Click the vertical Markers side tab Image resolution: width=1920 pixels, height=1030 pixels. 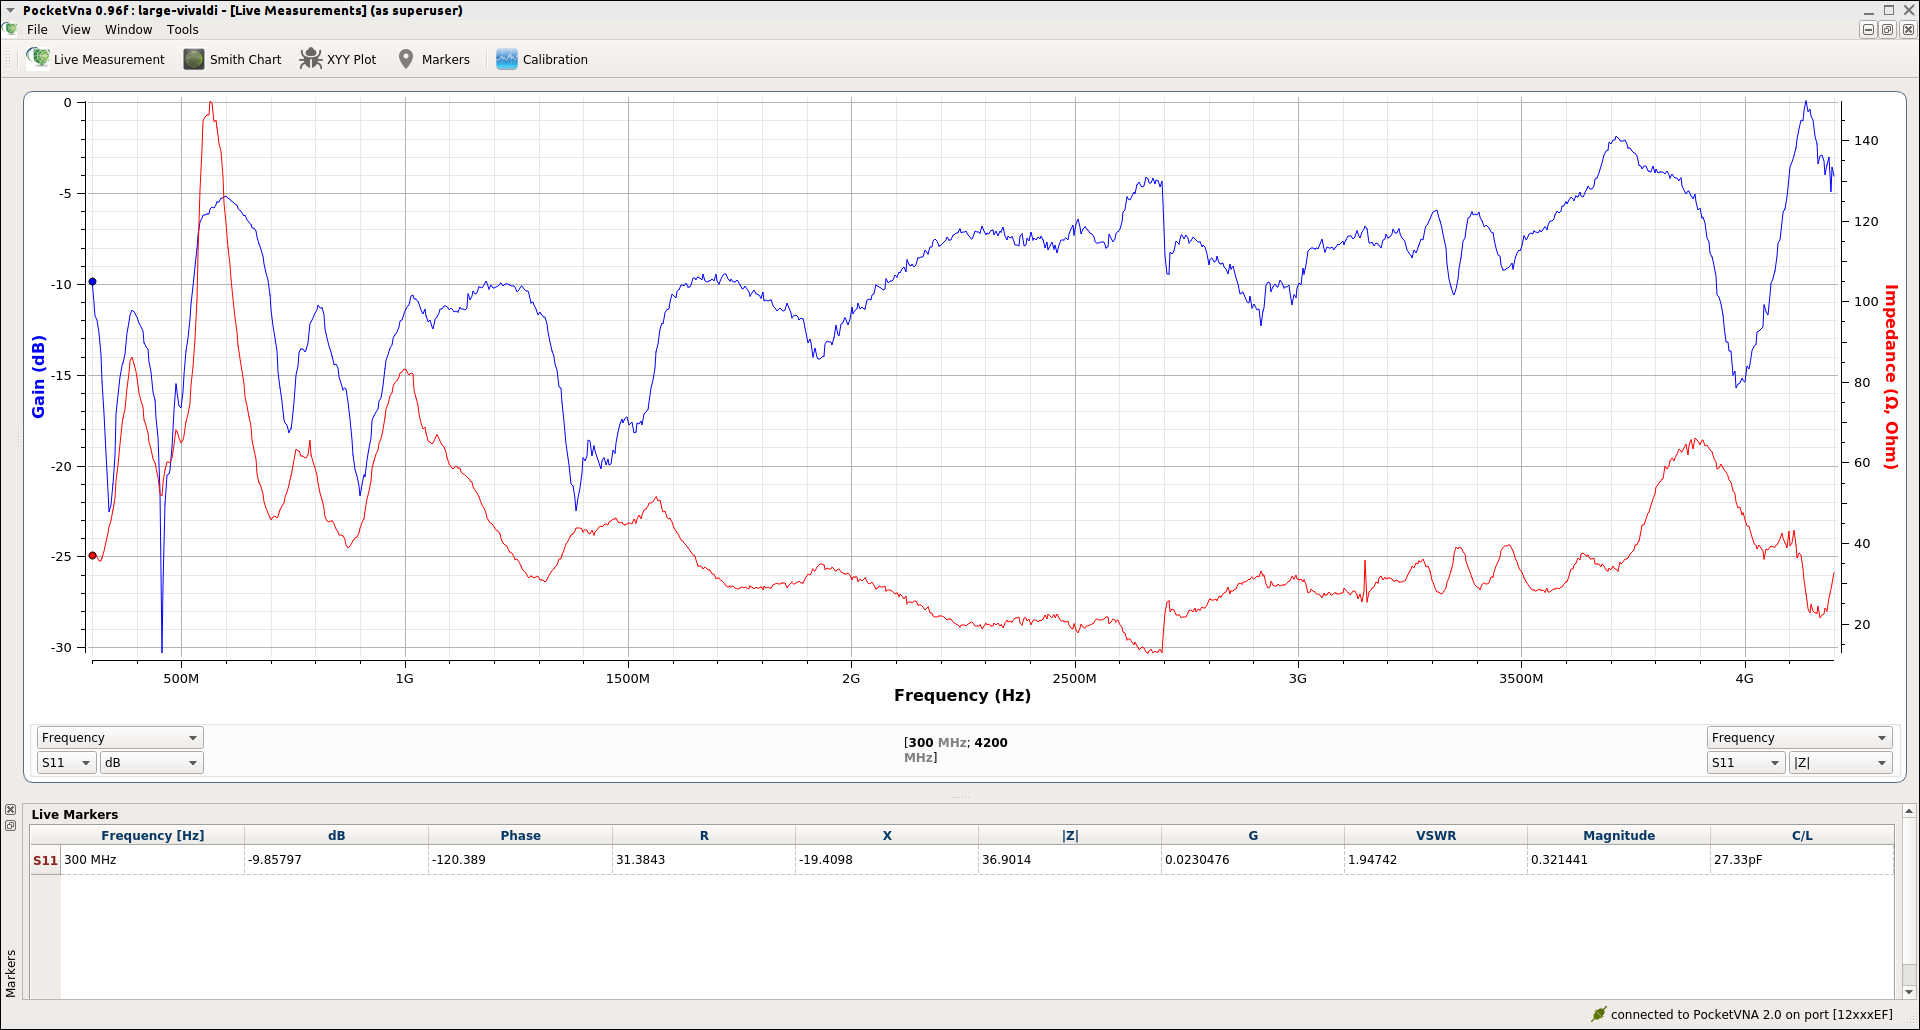point(11,973)
